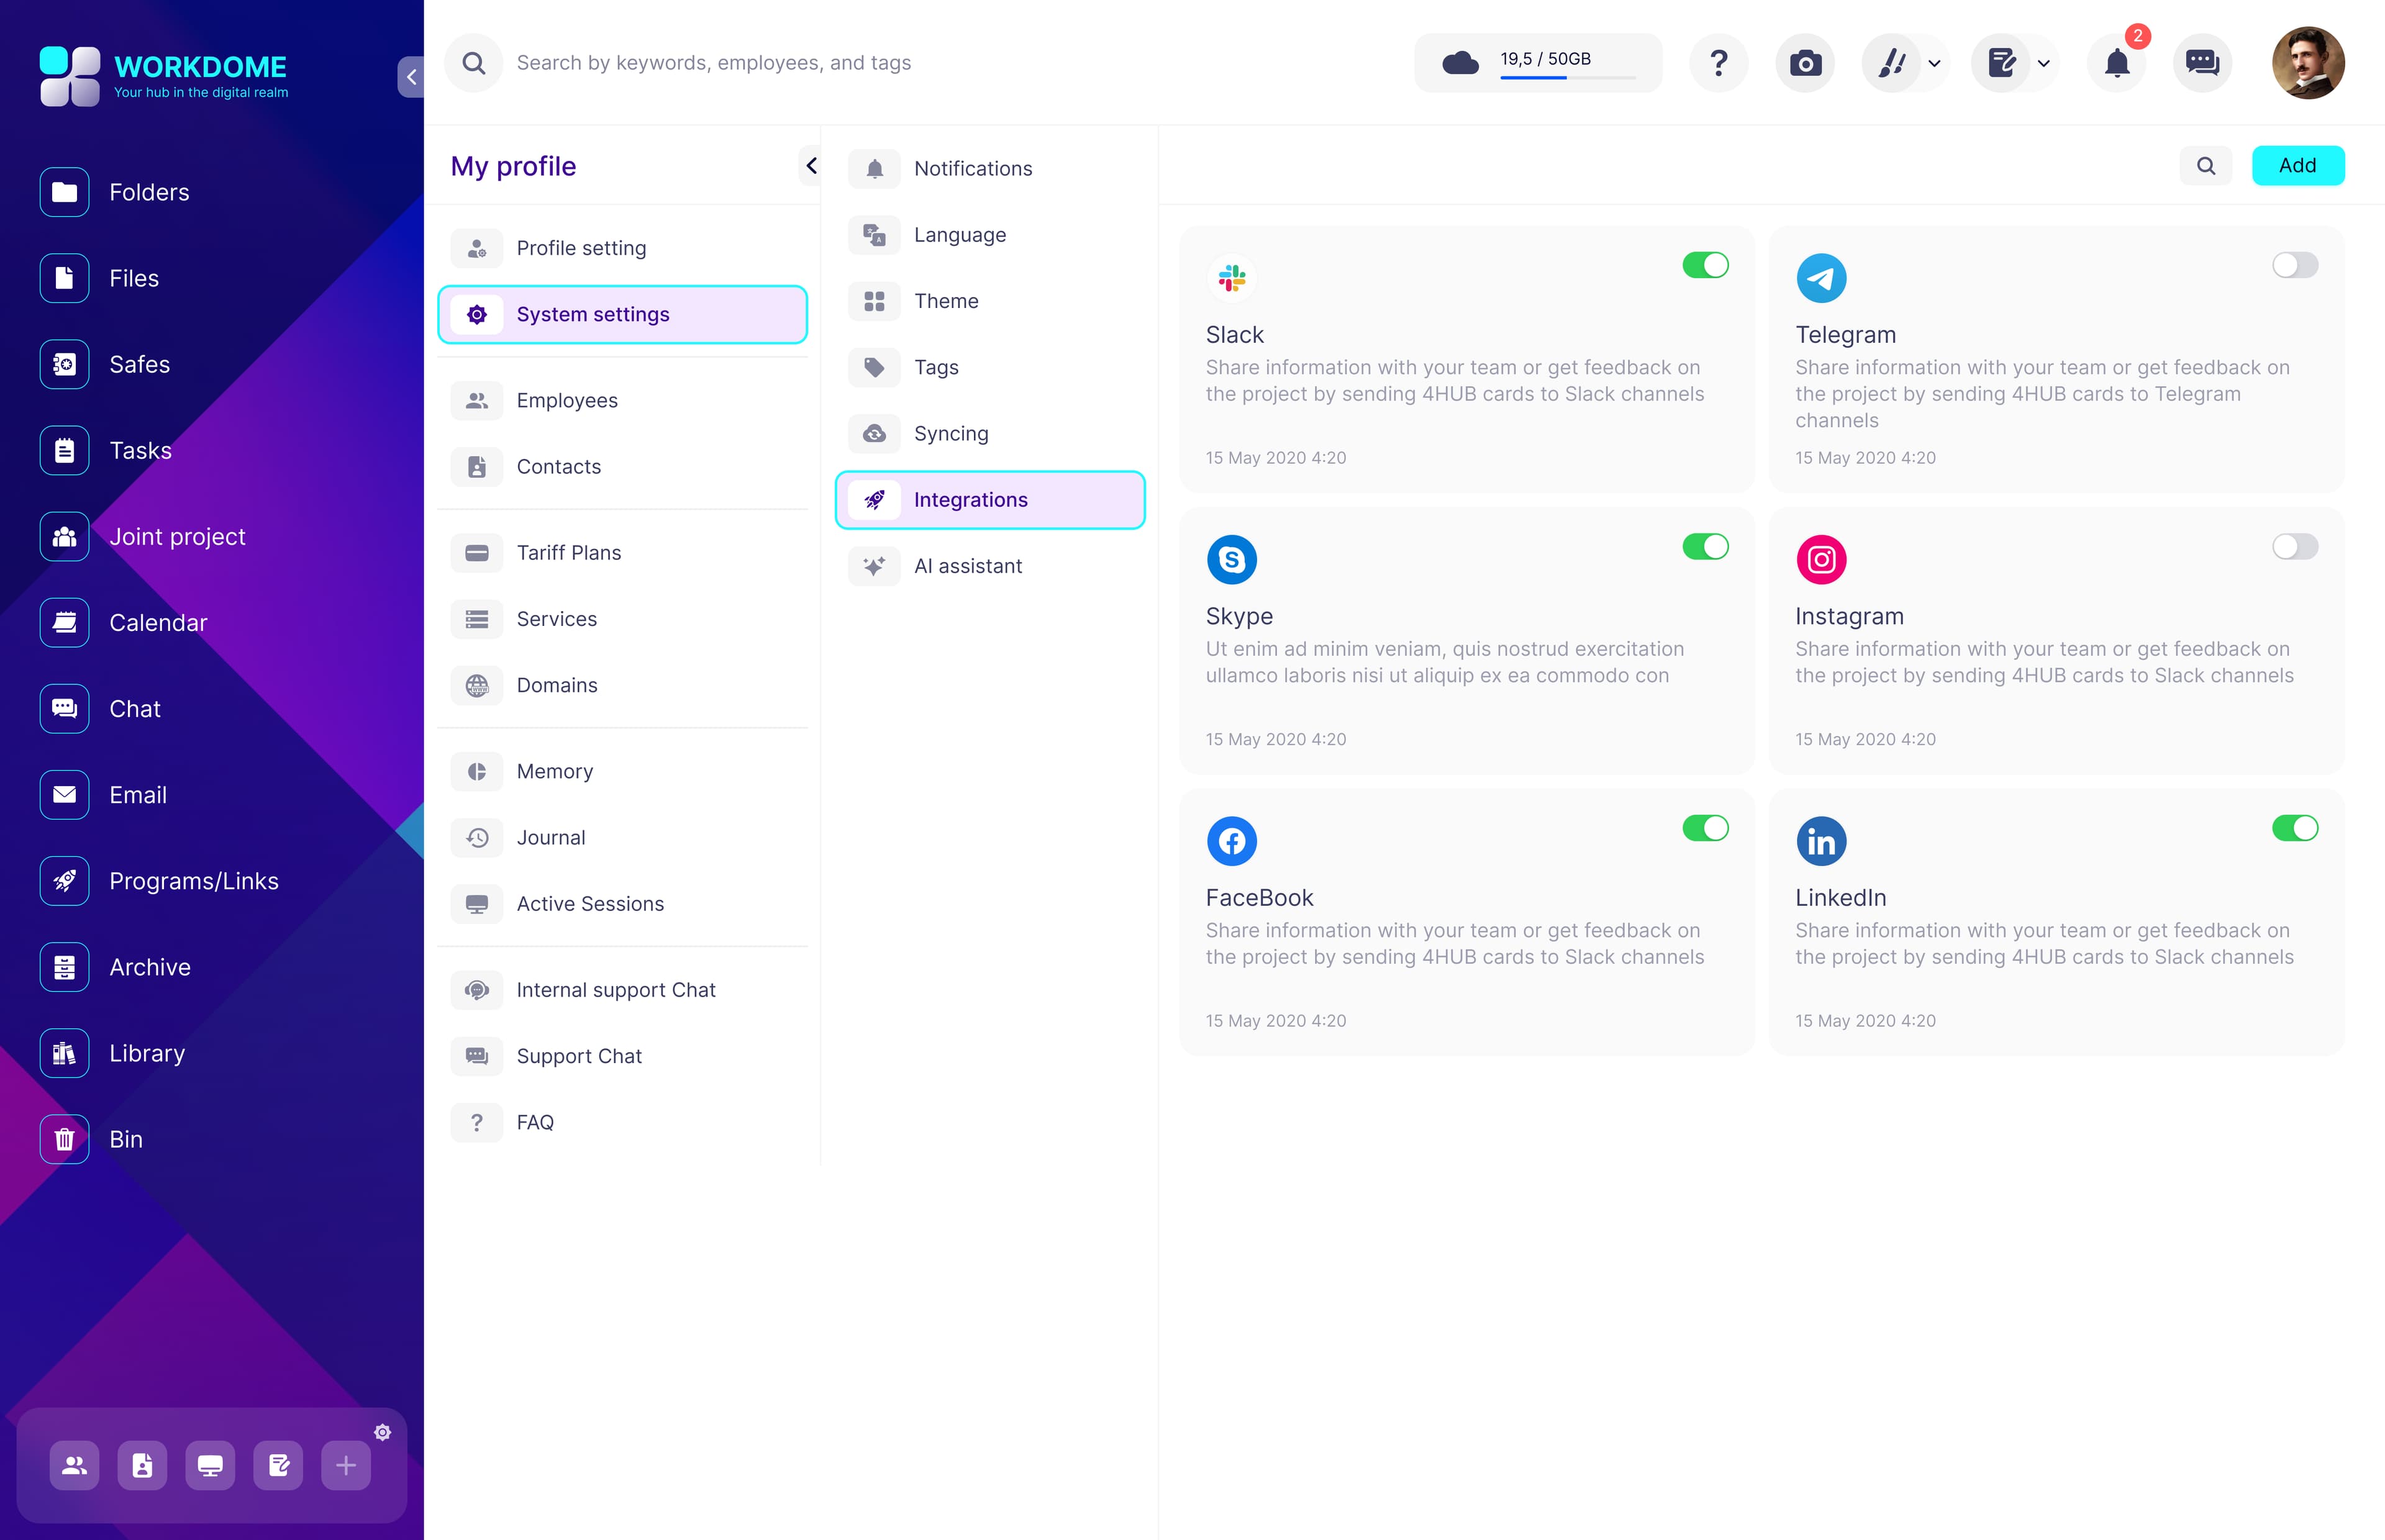Open the Calendar from the sidebar
The height and width of the screenshot is (1540, 2385).
point(158,622)
